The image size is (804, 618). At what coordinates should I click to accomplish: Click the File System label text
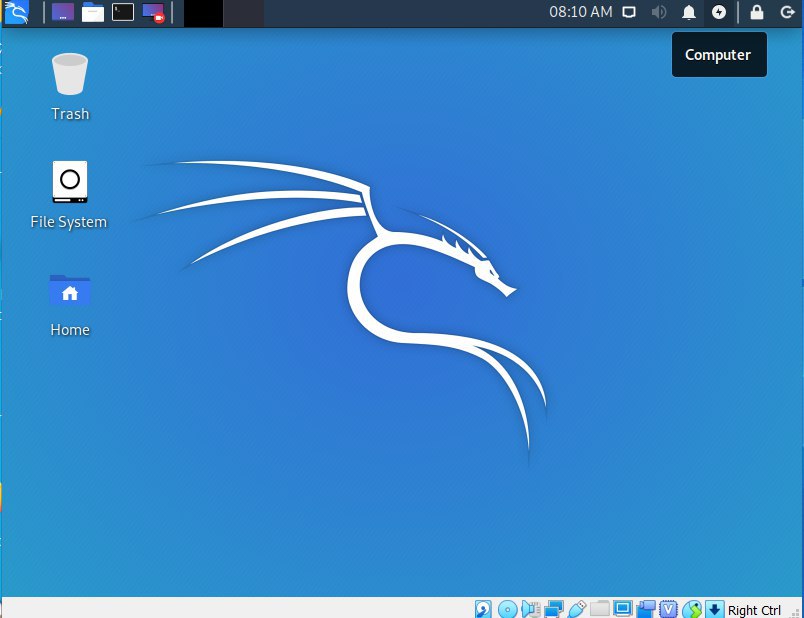69,222
